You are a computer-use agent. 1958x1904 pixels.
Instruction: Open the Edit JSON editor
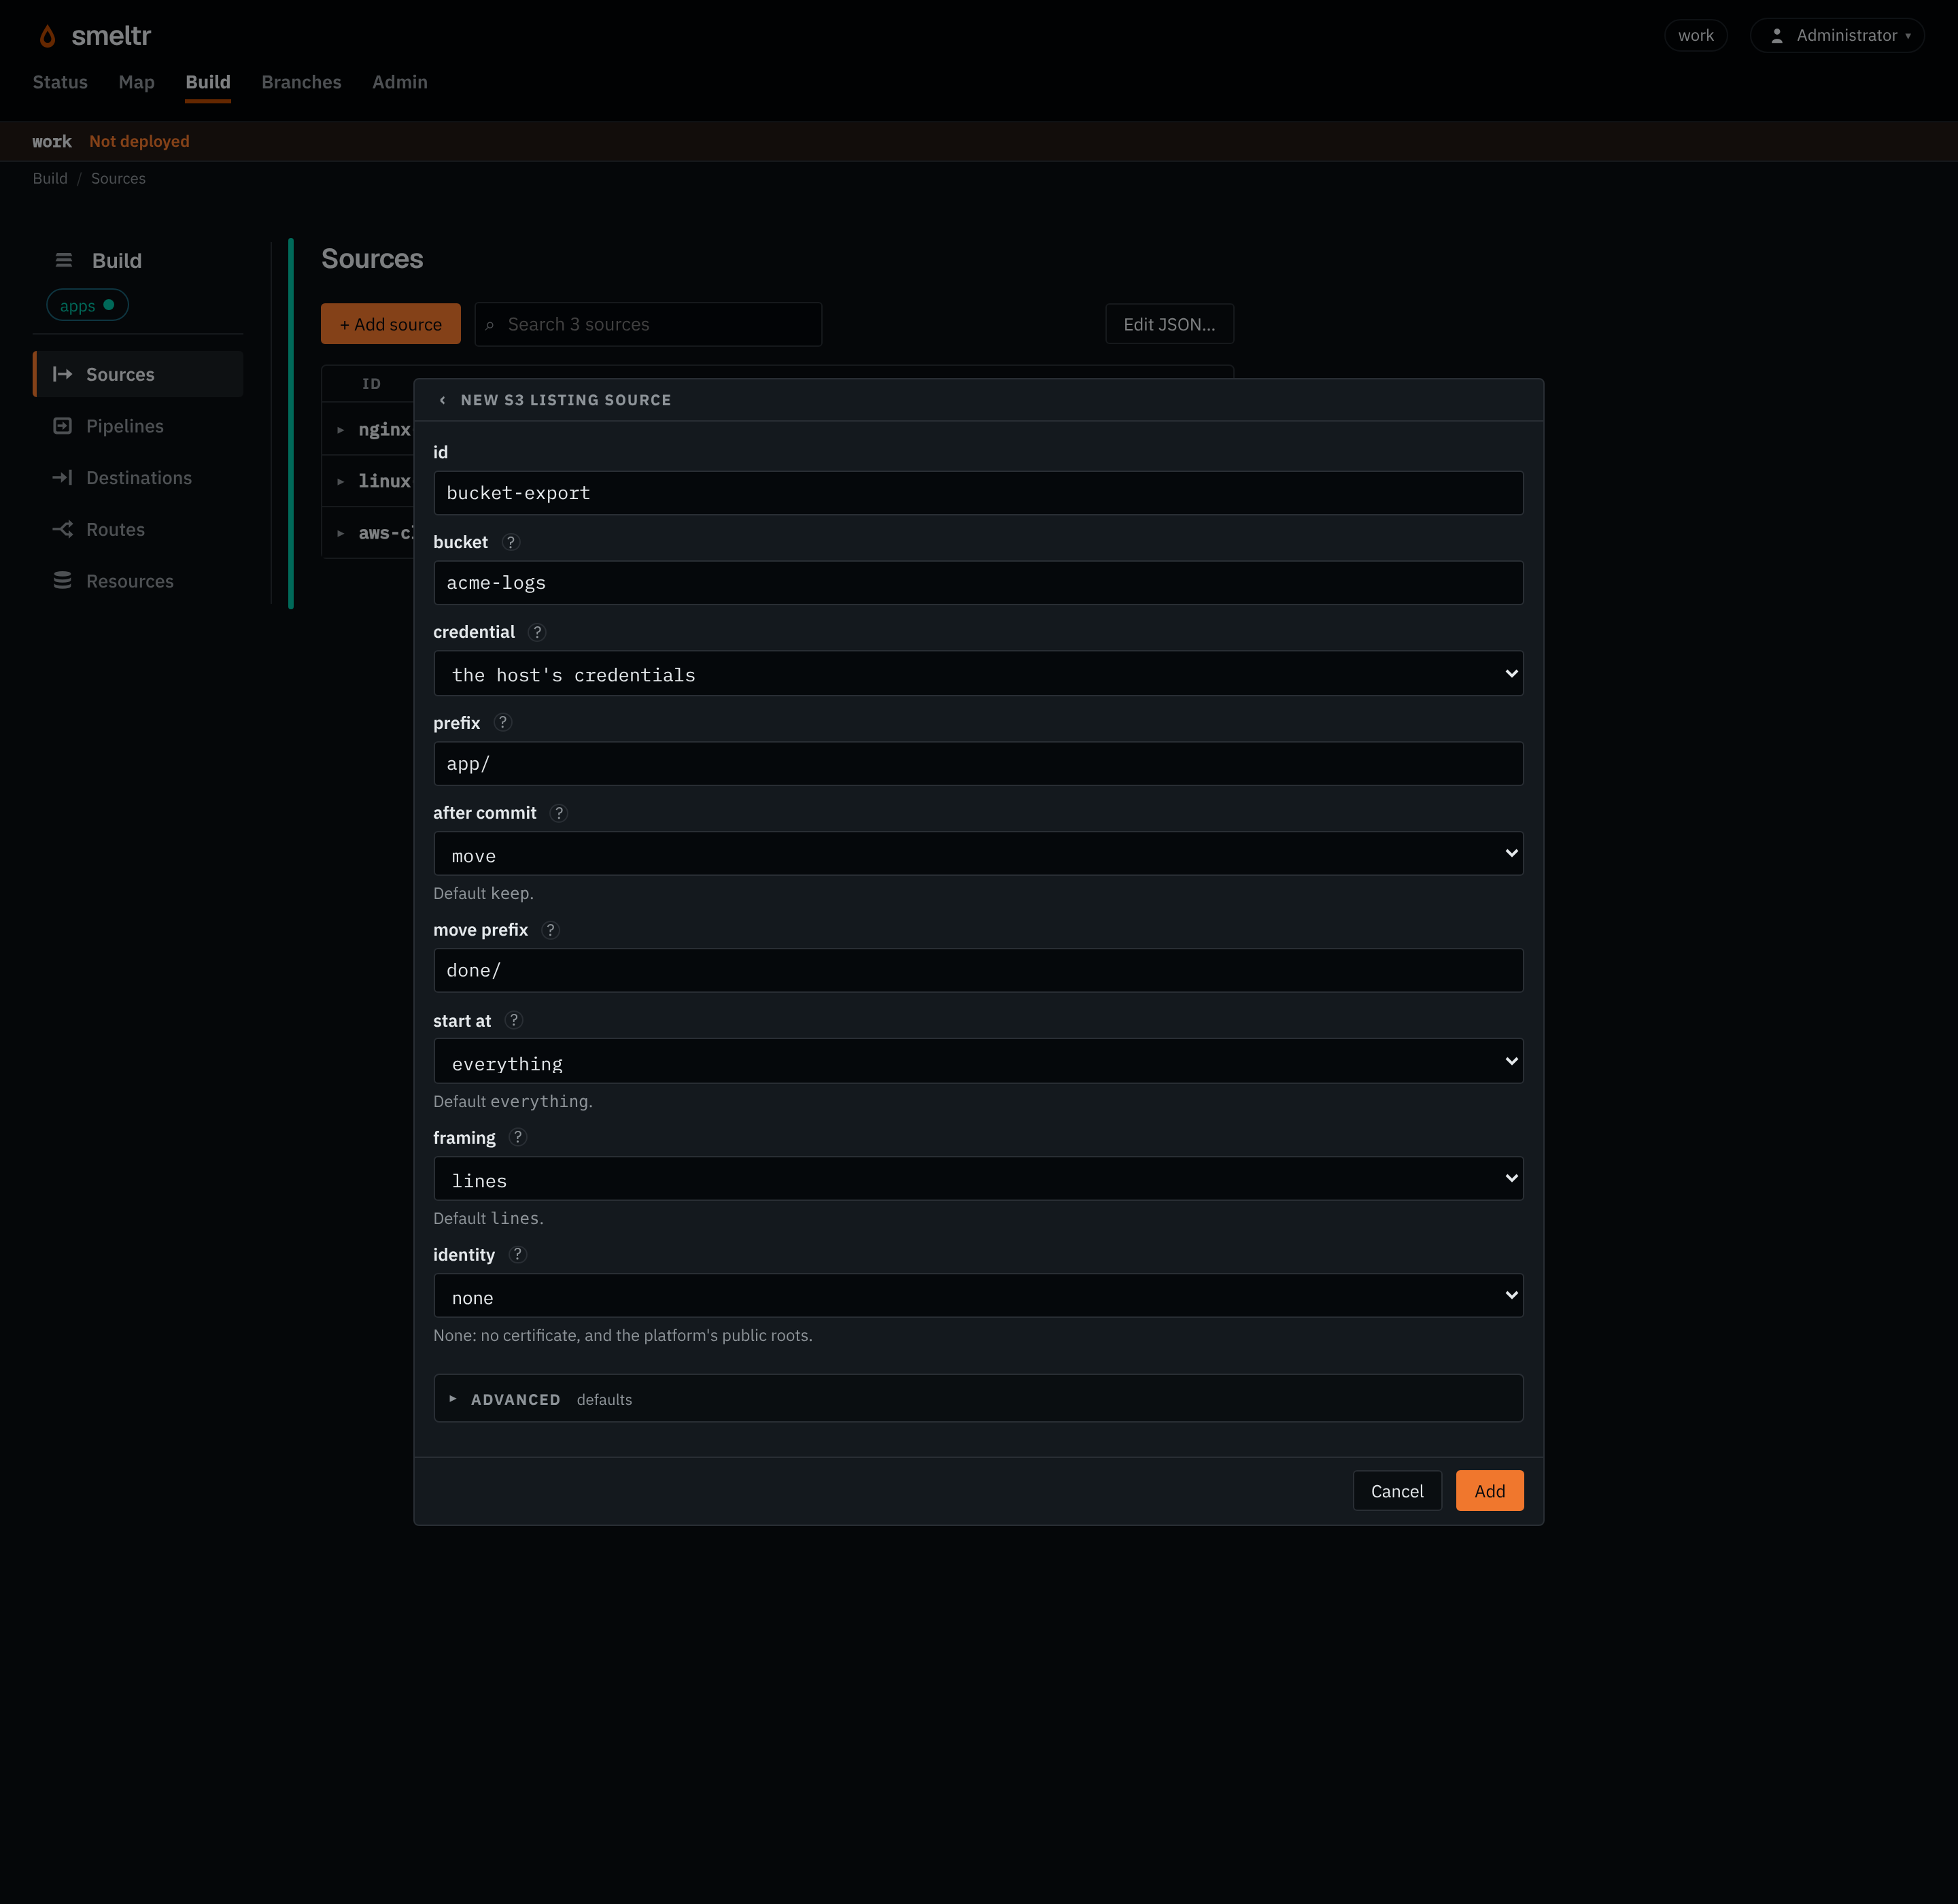1169,324
